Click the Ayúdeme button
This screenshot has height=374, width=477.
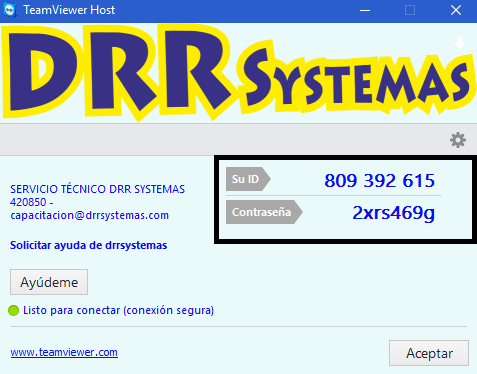(x=49, y=282)
